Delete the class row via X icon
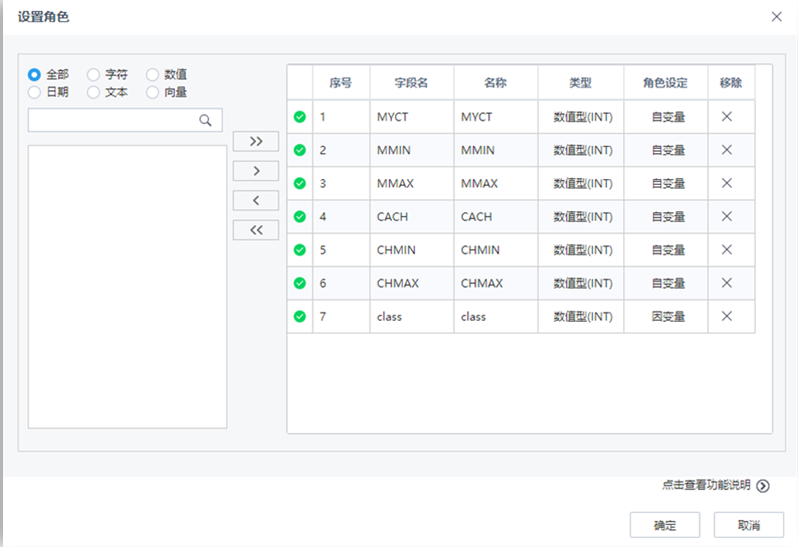This screenshot has width=798, height=547. click(727, 316)
